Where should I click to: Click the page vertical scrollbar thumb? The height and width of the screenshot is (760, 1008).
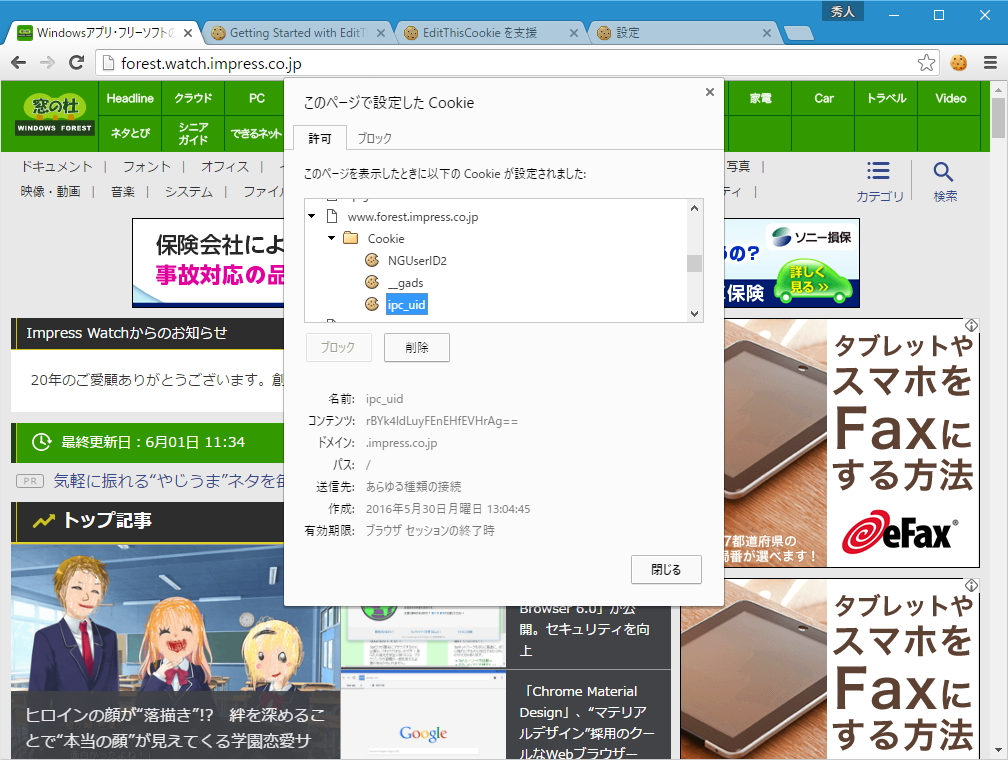click(x=998, y=118)
